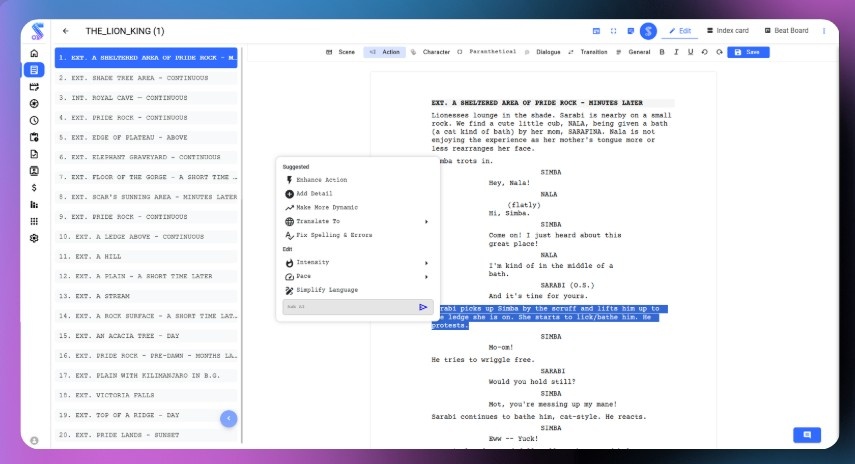This screenshot has height=464, width=855.
Task: Open the clipboard icon in sidebar
Action: [34, 137]
